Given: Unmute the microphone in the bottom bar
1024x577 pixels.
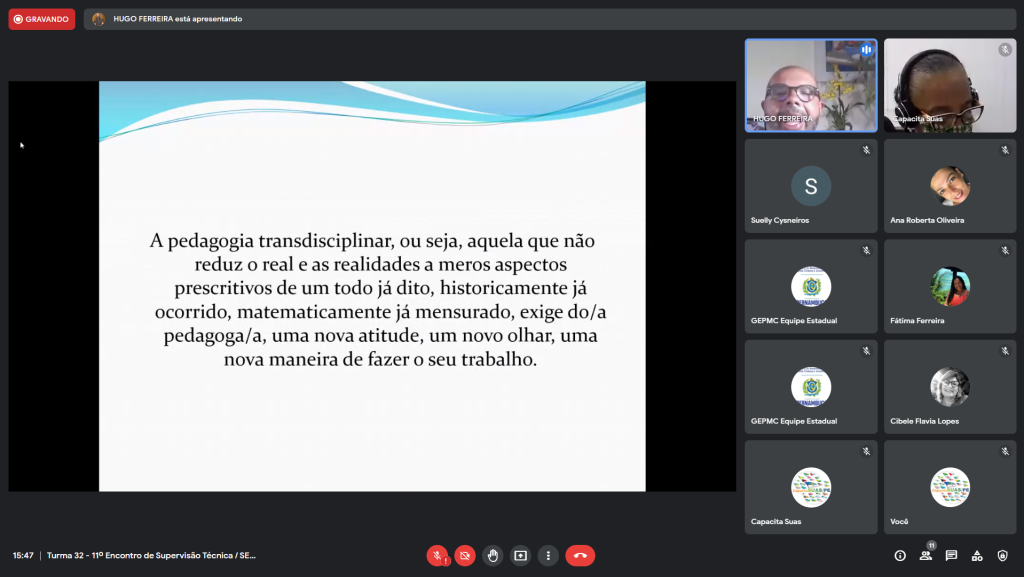Looking at the screenshot, I should pyautogui.click(x=437, y=555).
